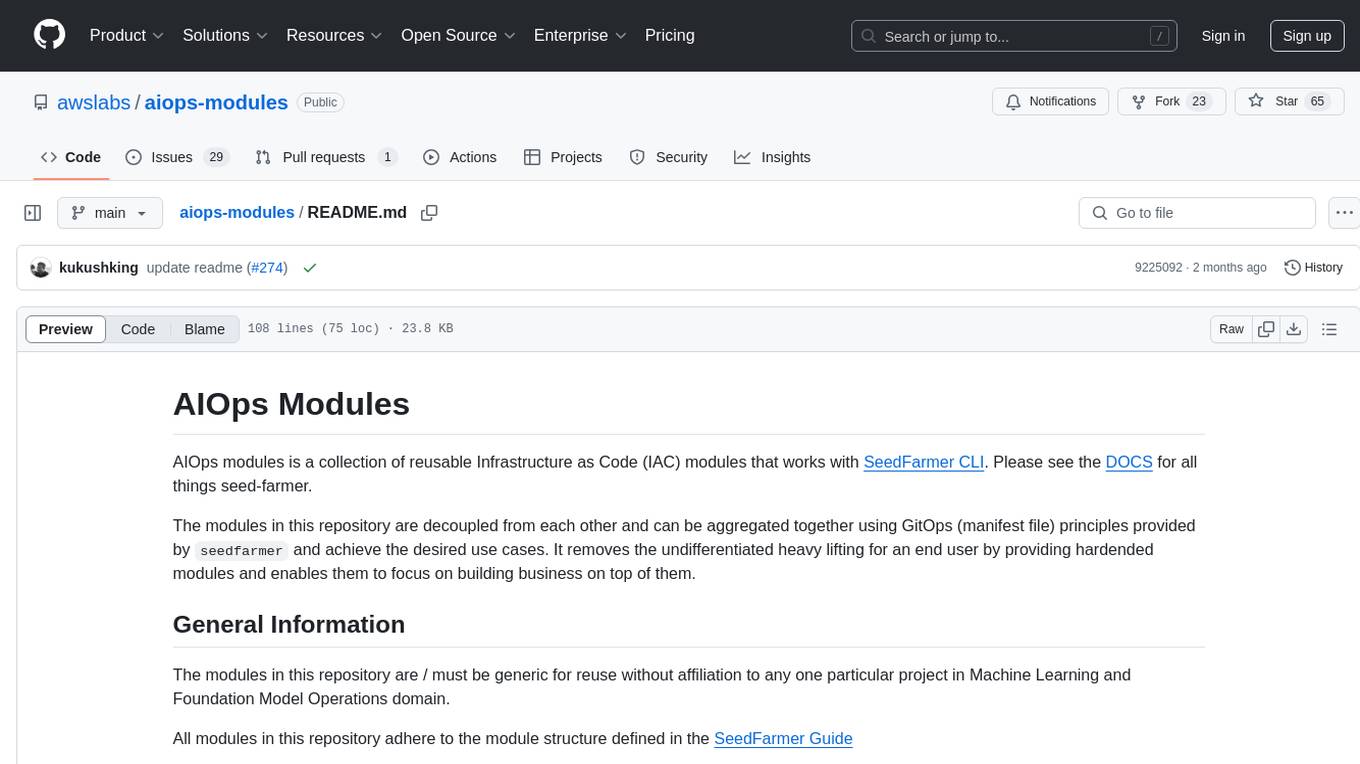Open the Pricing page

coord(670,35)
